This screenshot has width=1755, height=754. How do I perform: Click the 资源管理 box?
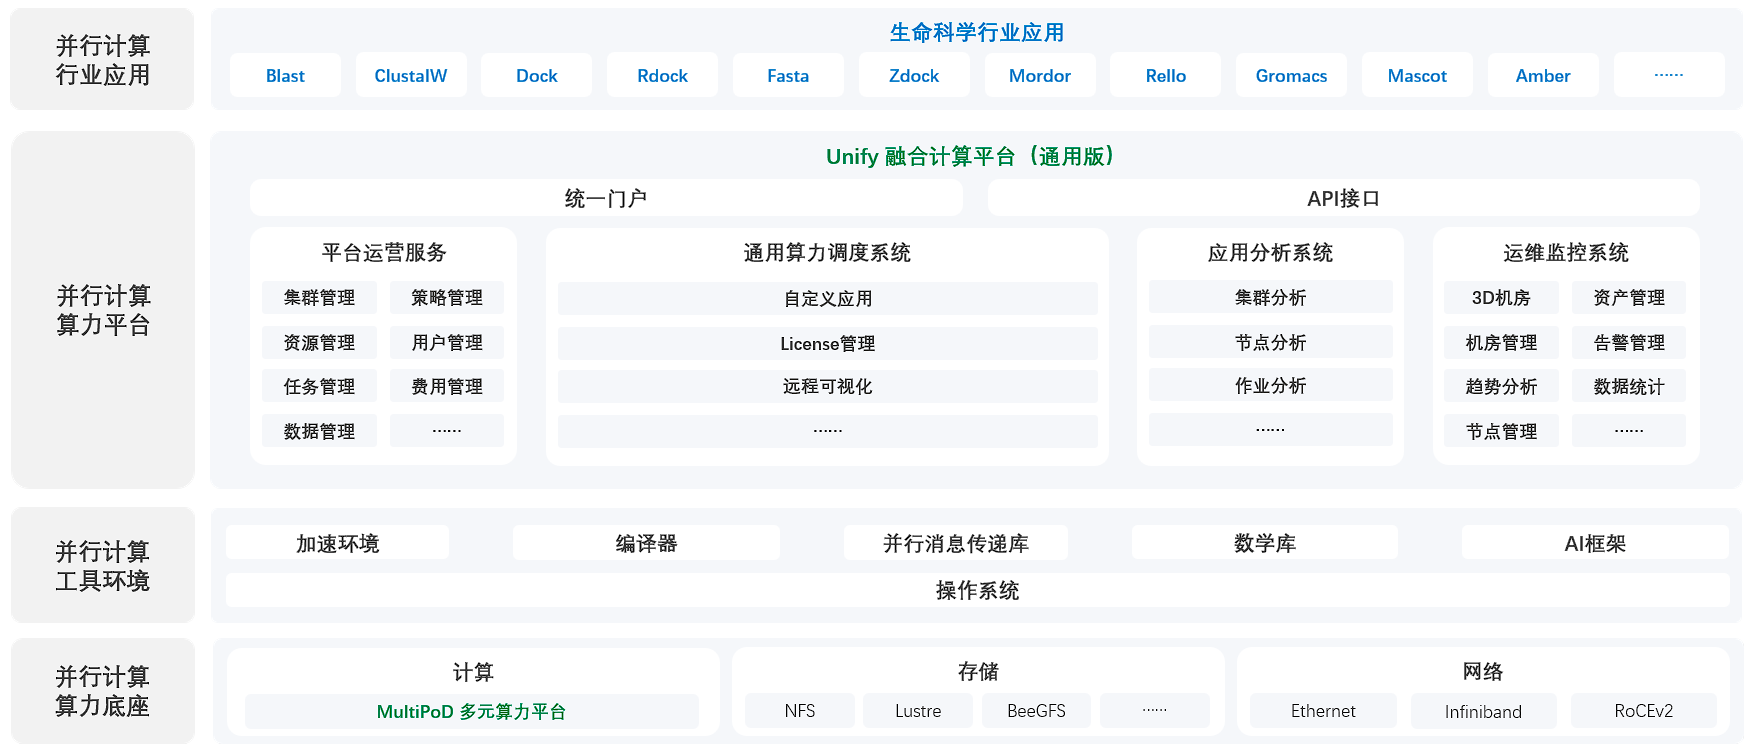[x=319, y=342]
